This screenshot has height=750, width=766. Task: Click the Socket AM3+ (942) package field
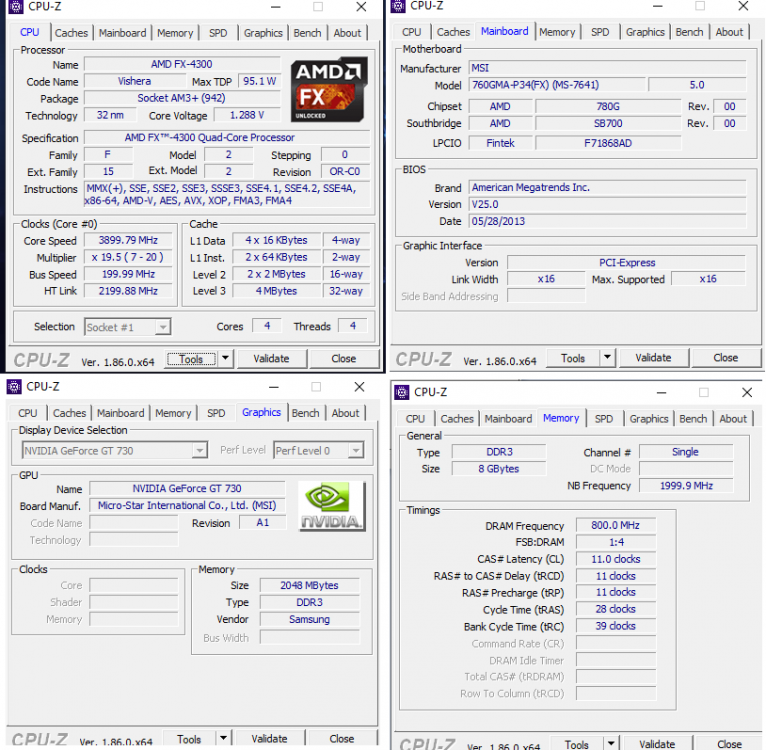pyautogui.click(x=182, y=98)
